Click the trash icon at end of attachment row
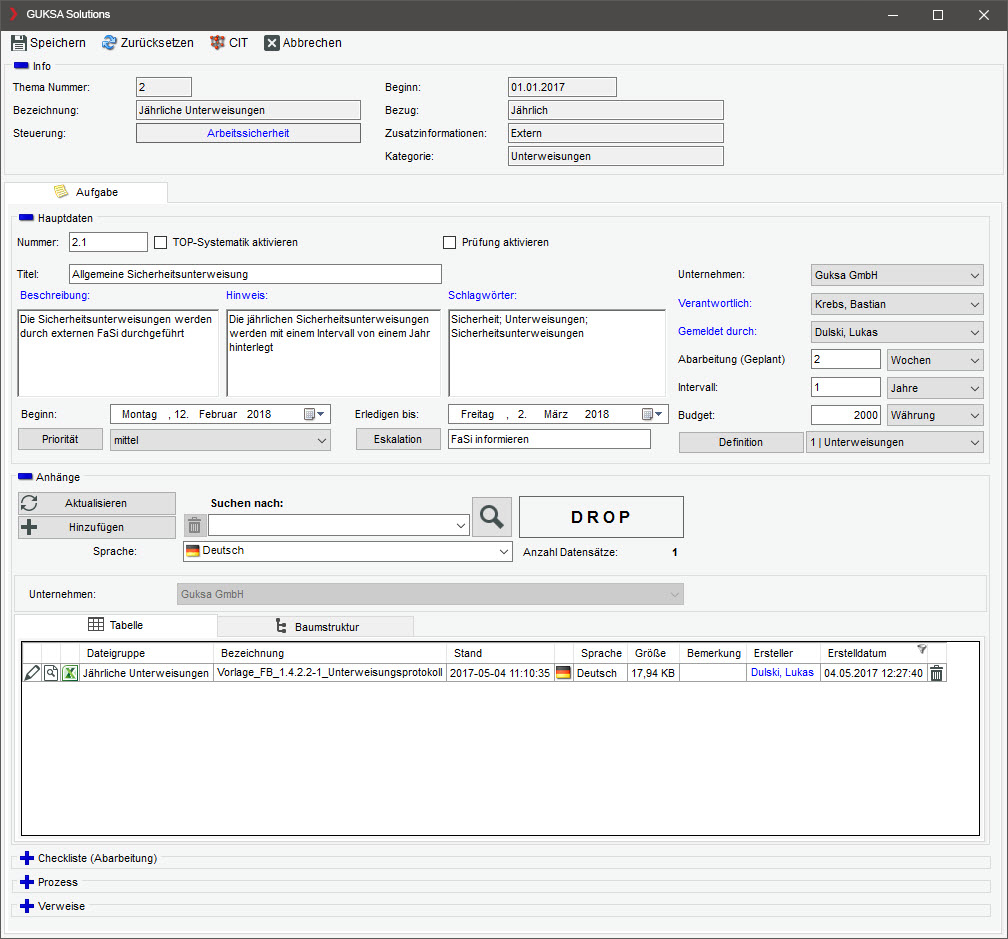The image size is (1008, 939). 936,673
